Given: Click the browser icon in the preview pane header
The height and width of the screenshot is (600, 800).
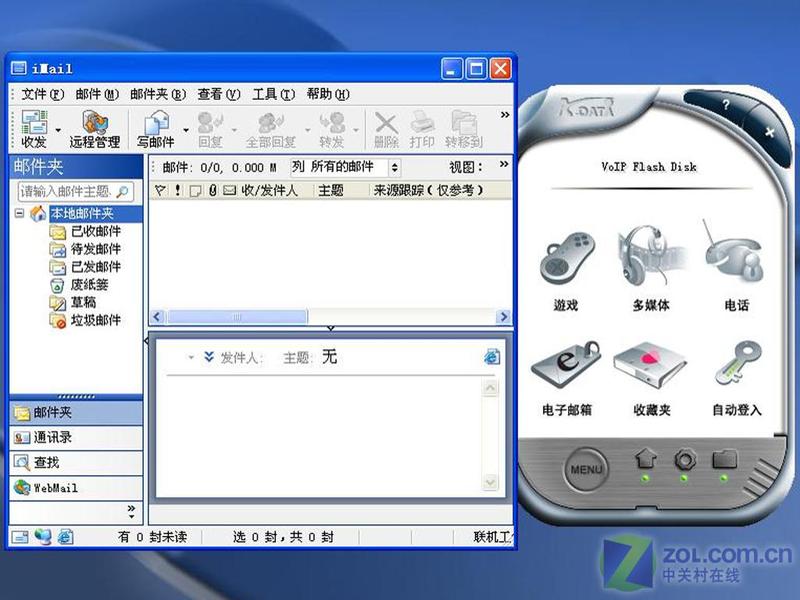Looking at the screenshot, I should pos(492,357).
